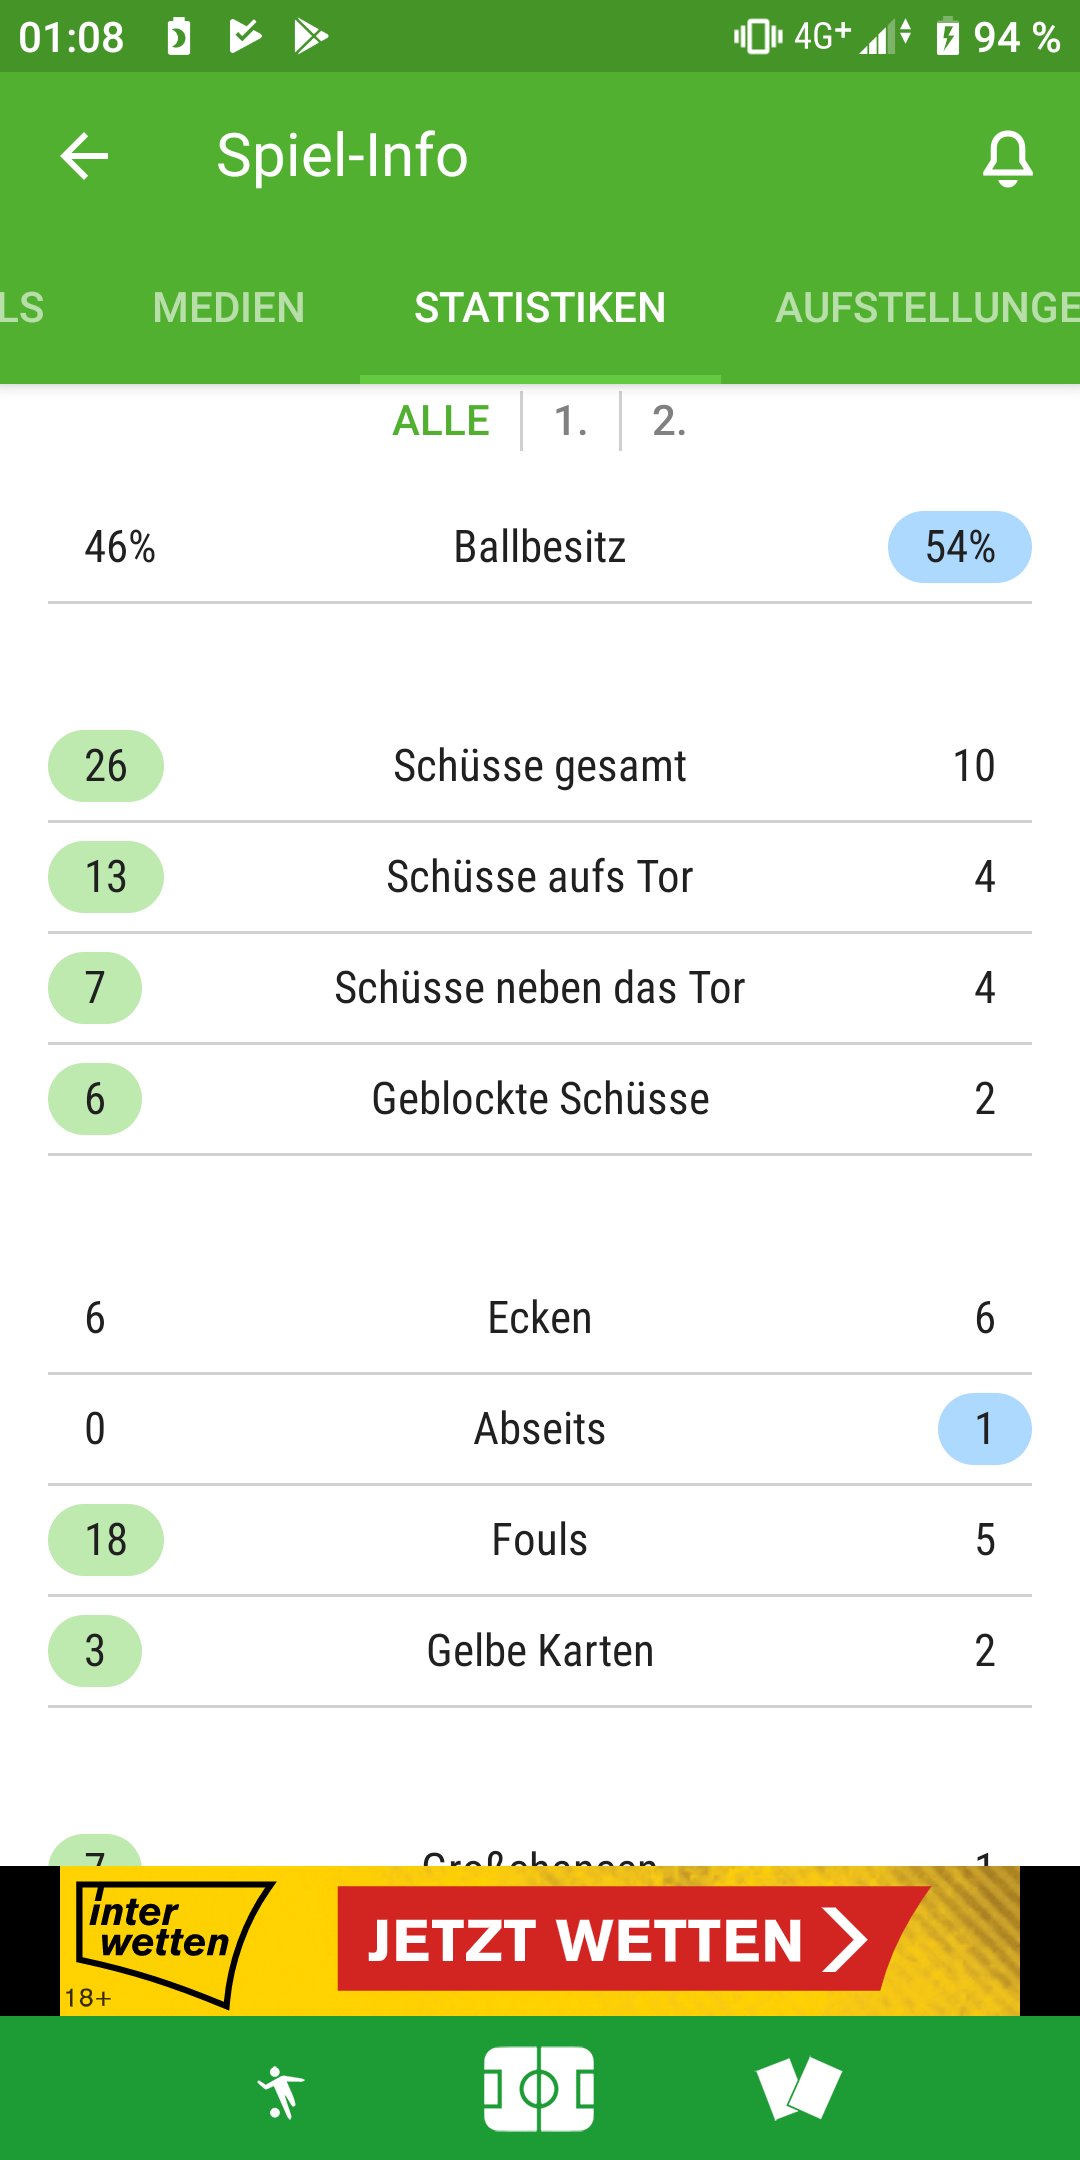Switch to the Medien tab
The width and height of the screenshot is (1080, 2160).
pos(229,307)
